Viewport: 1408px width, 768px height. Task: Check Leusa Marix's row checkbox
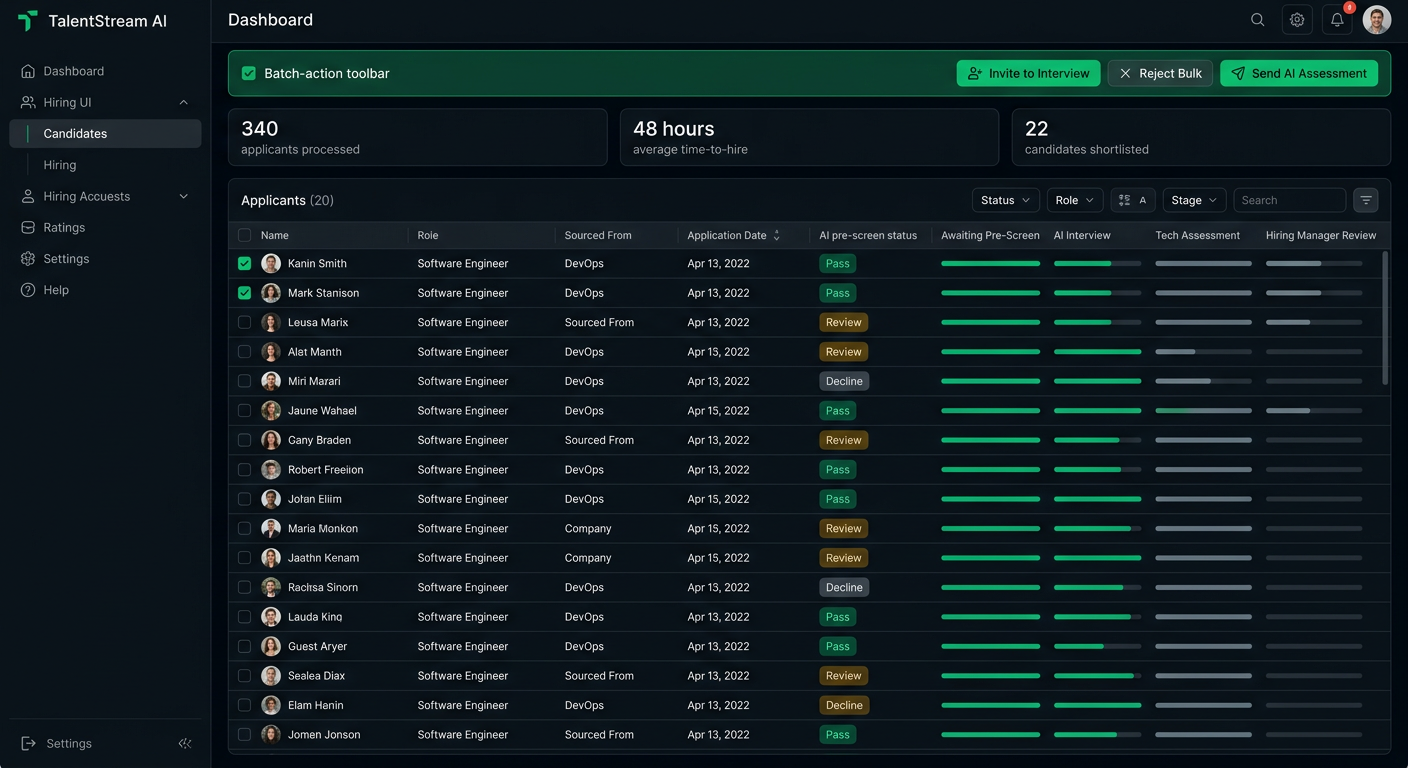pos(245,322)
